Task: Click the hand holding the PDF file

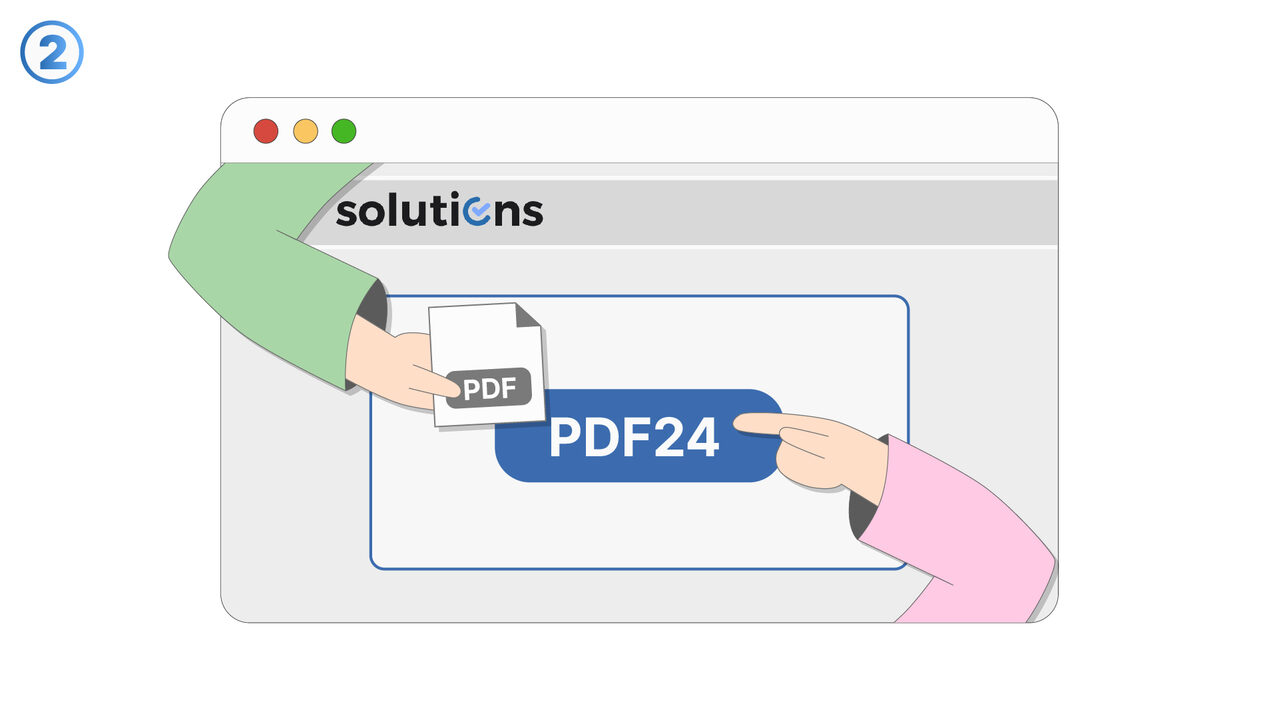Action: 395,370
